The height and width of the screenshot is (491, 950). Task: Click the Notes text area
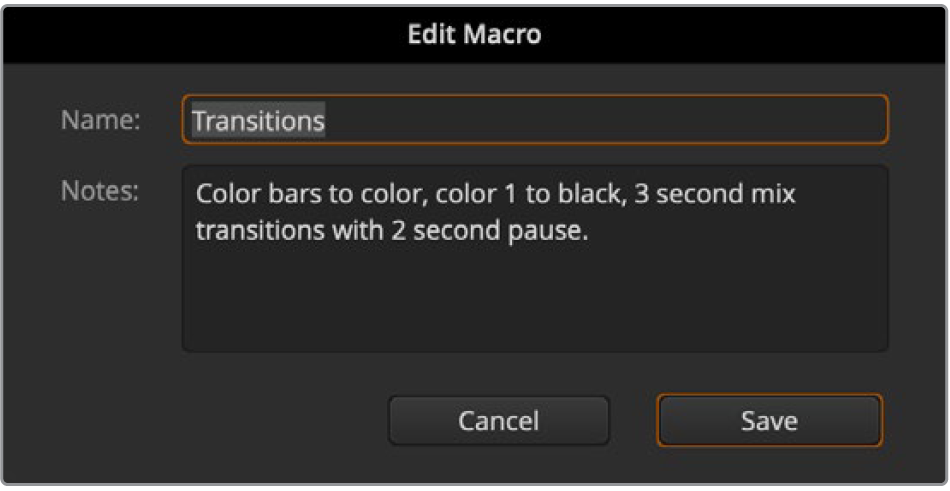pos(534,259)
